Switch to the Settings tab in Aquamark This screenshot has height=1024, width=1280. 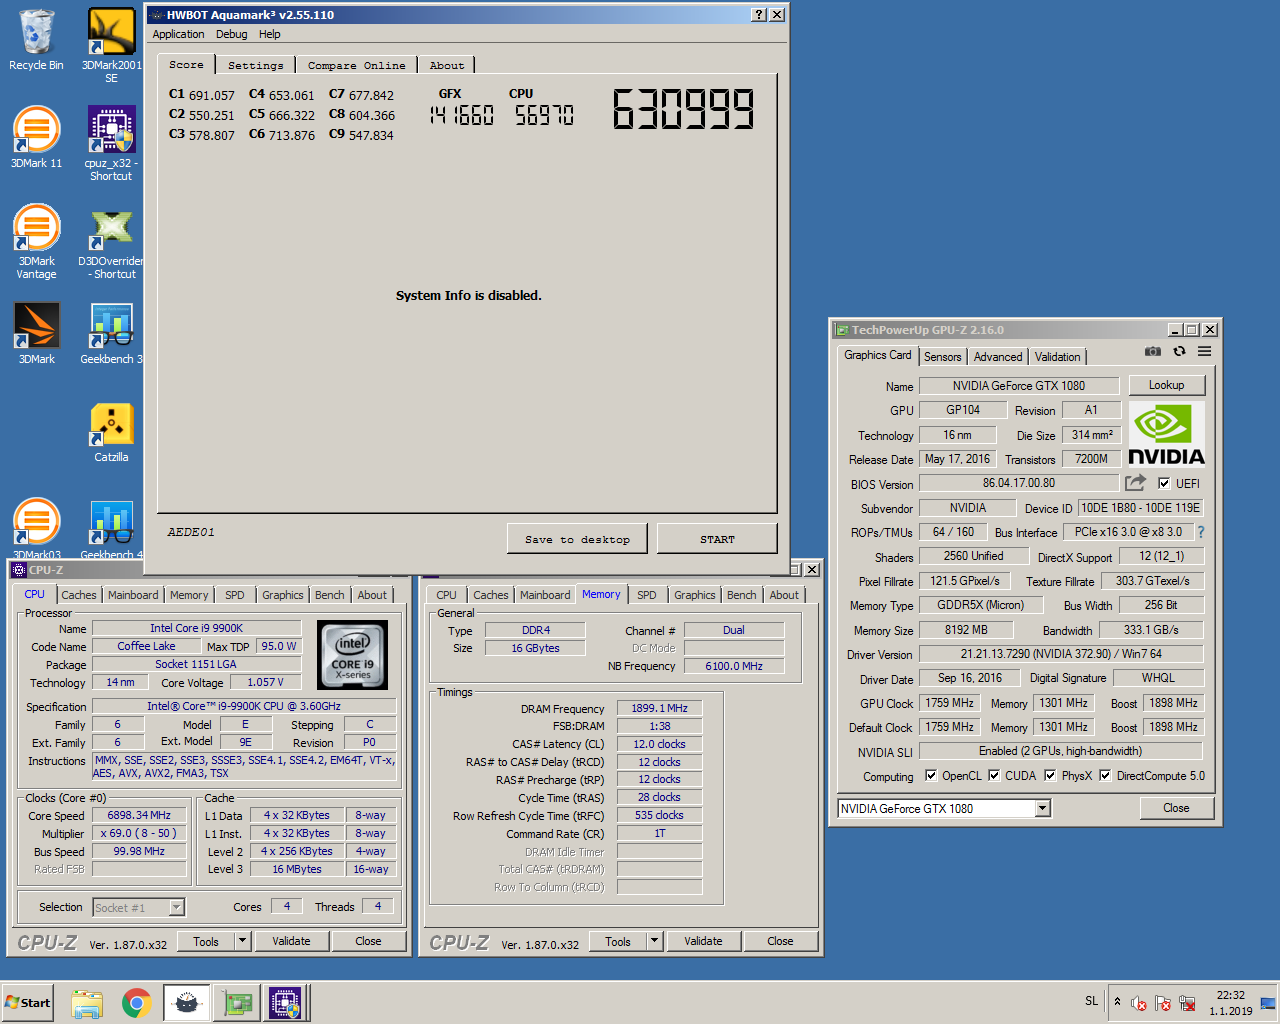click(x=256, y=65)
